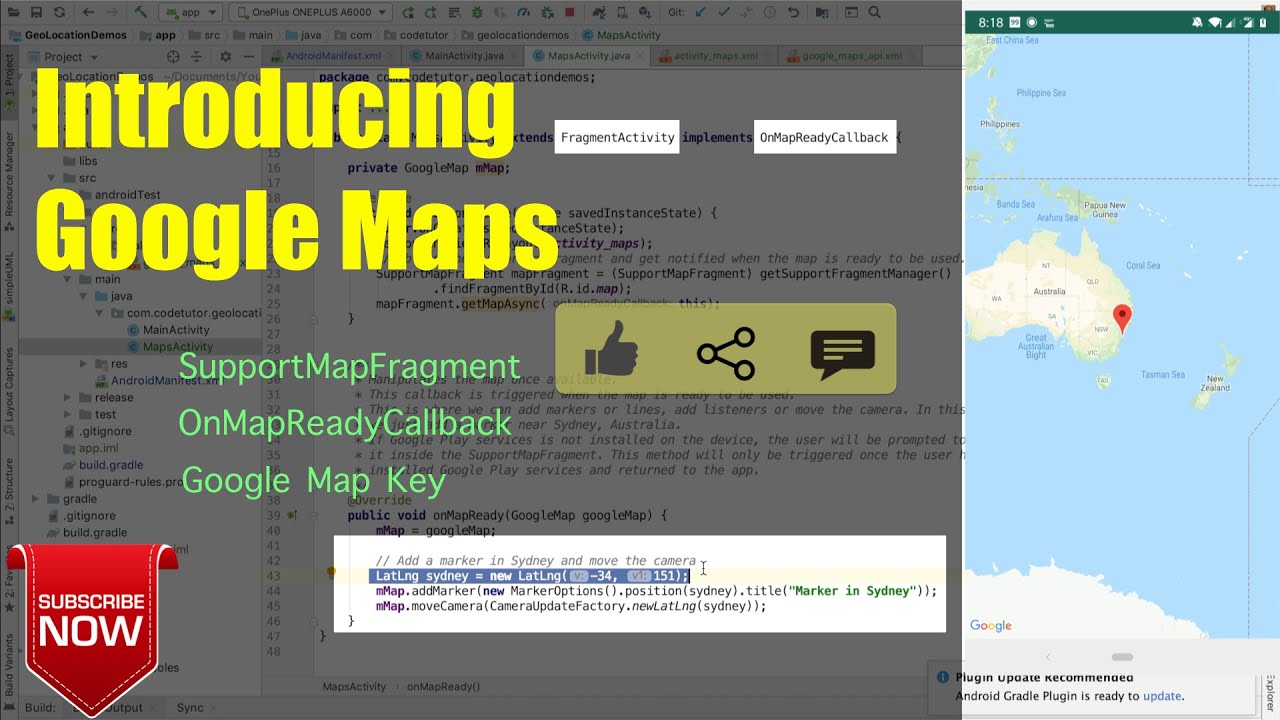Collapse the src folder arrow

(x=52, y=178)
